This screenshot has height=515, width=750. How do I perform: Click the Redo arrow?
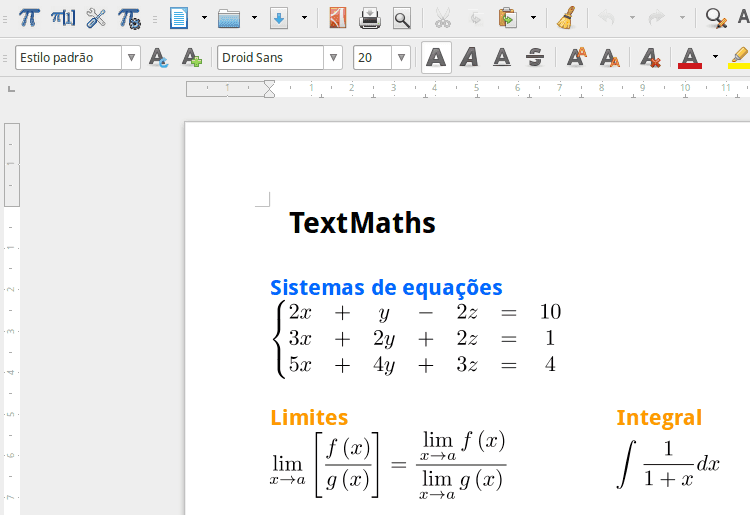(657, 18)
